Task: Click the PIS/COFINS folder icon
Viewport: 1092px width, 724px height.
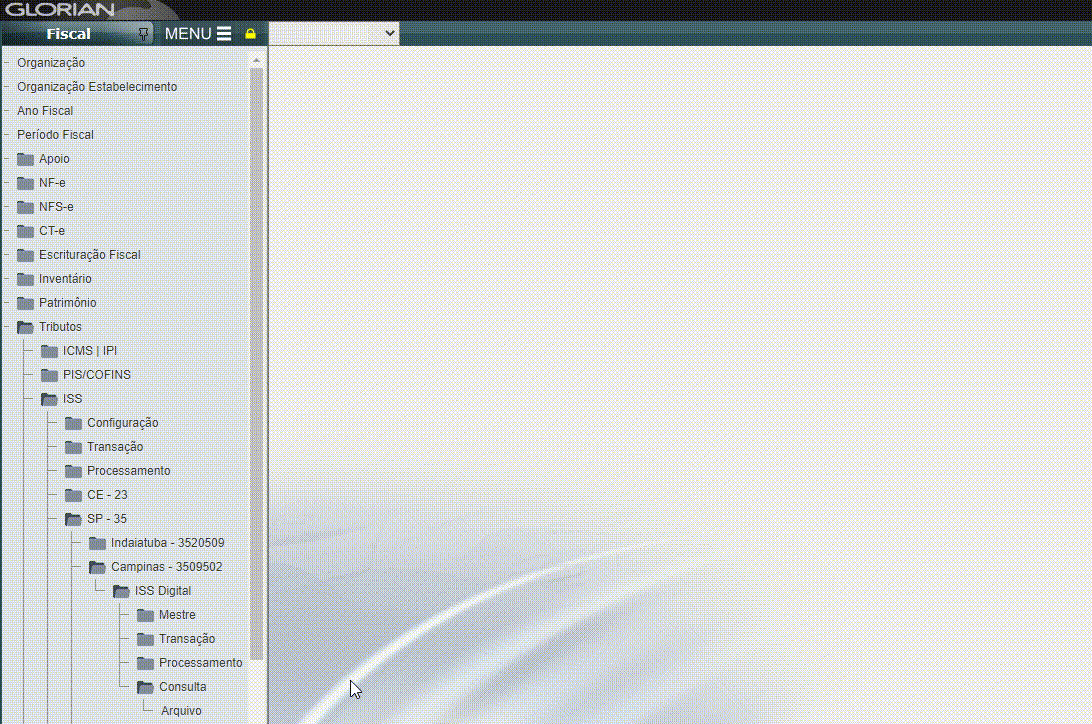Action: tap(49, 375)
